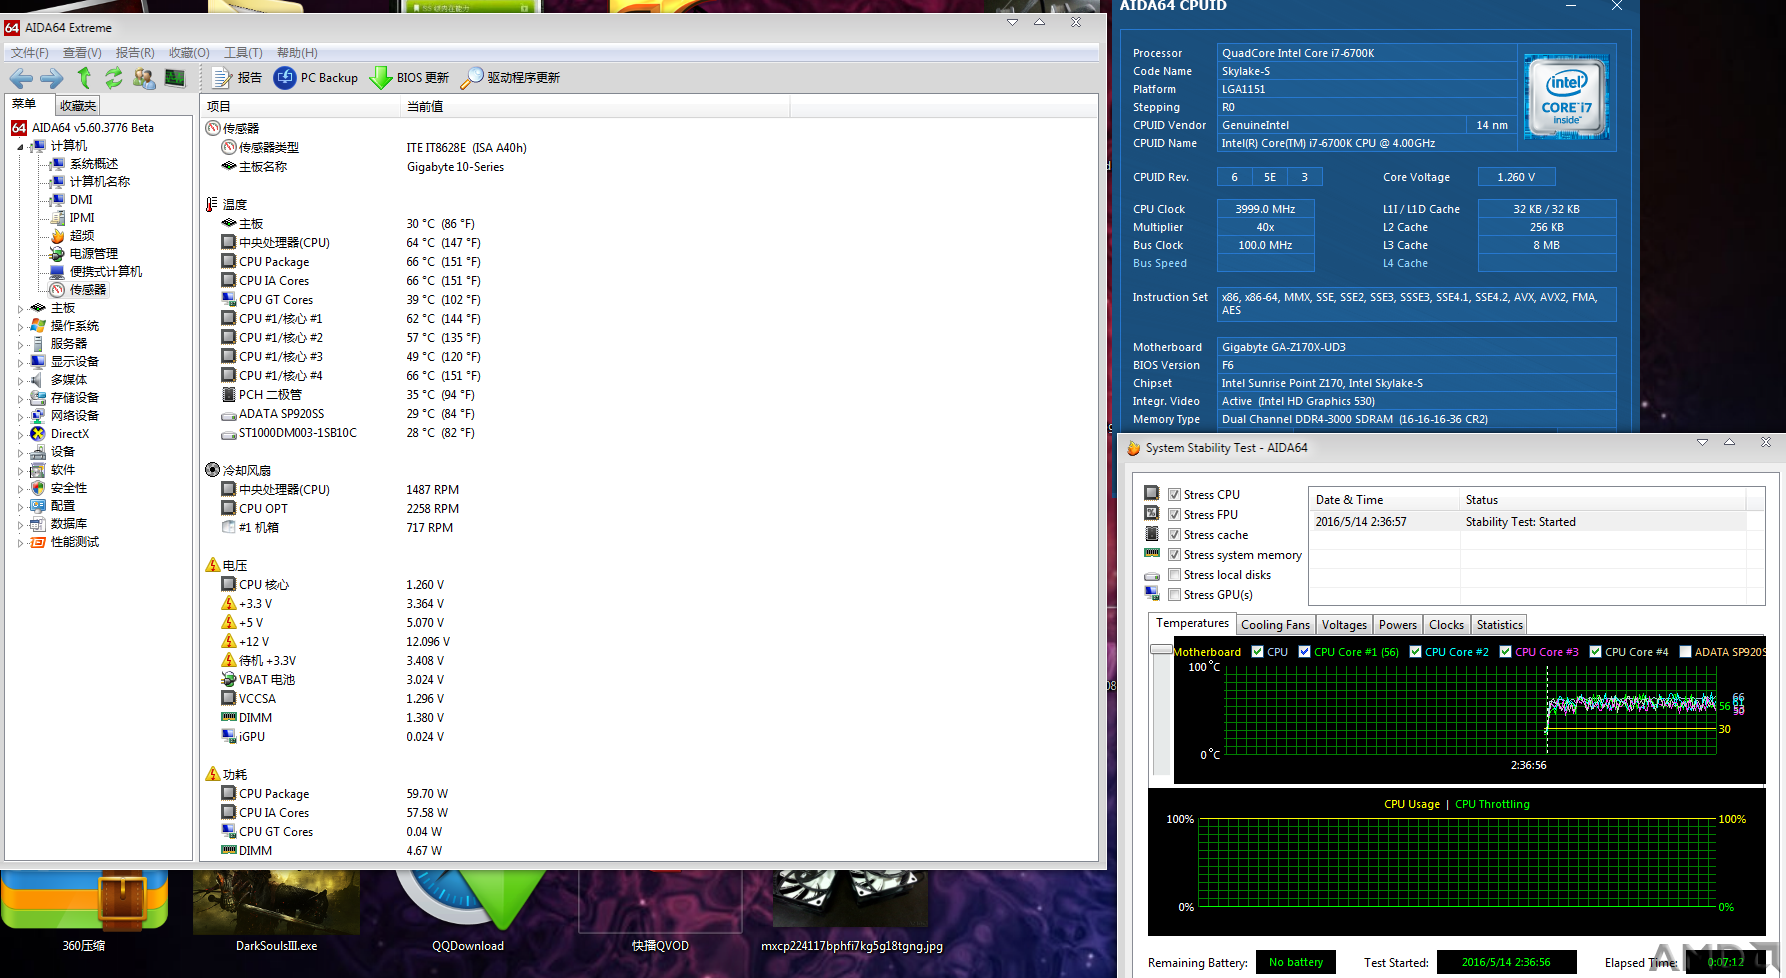
Task: Click the Temperatures tab
Action: click(x=1192, y=623)
